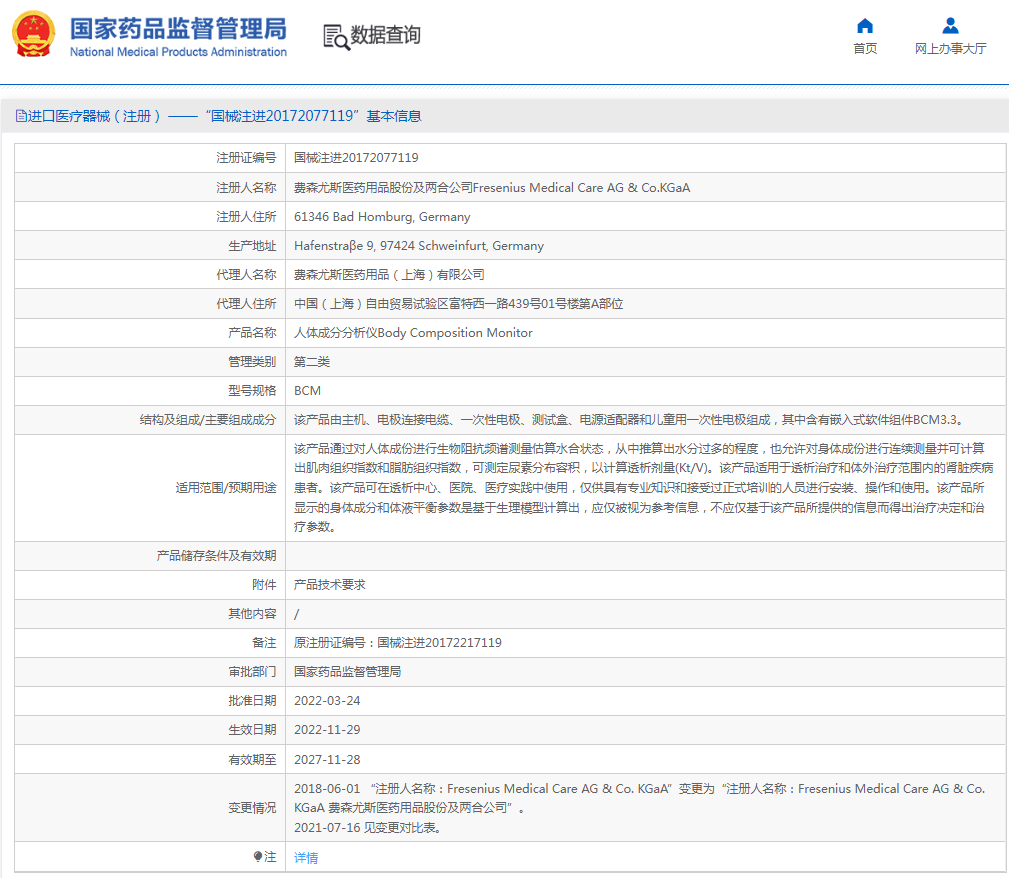
Task: Click the pin icon beside 注 label
Action: [257, 857]
